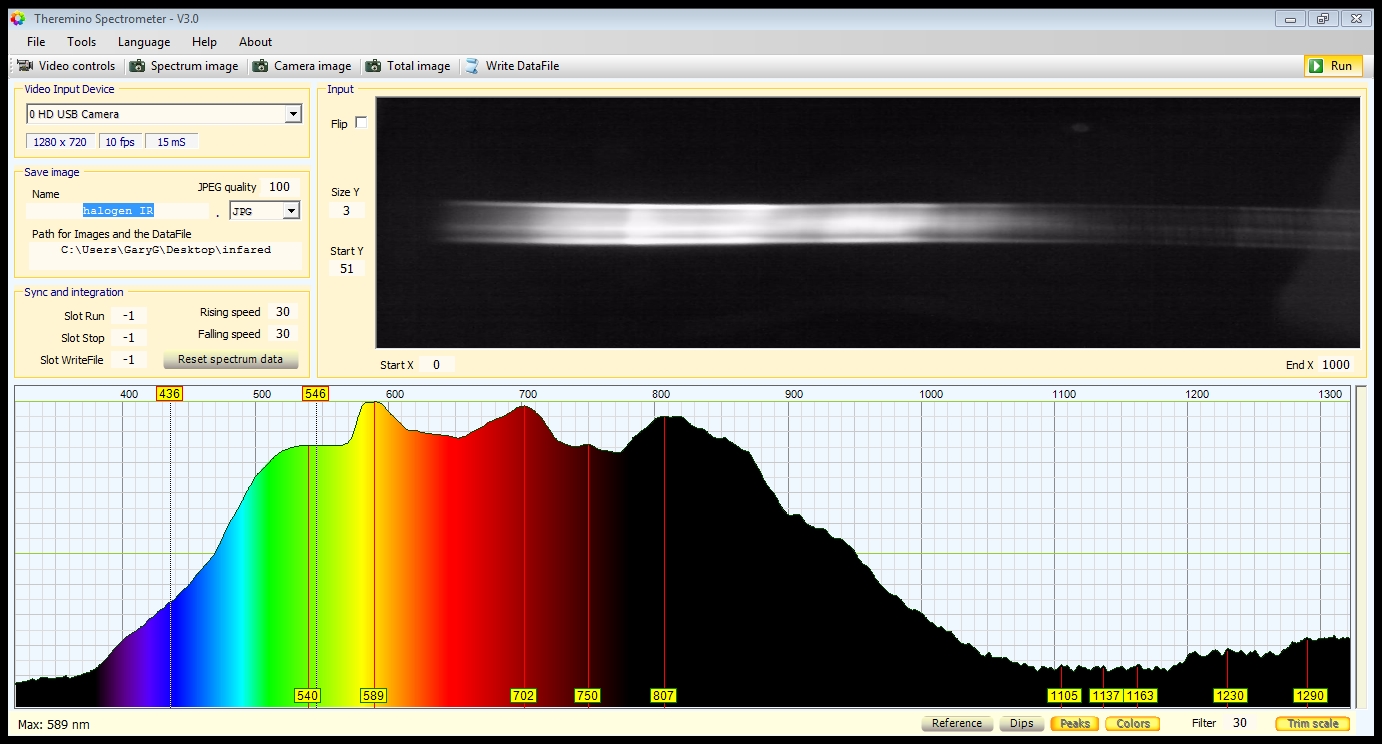The width and height of the screenshot is (1382, 744).
Task: Click the 589 nm peak label marker
Action: click(373, 695)
